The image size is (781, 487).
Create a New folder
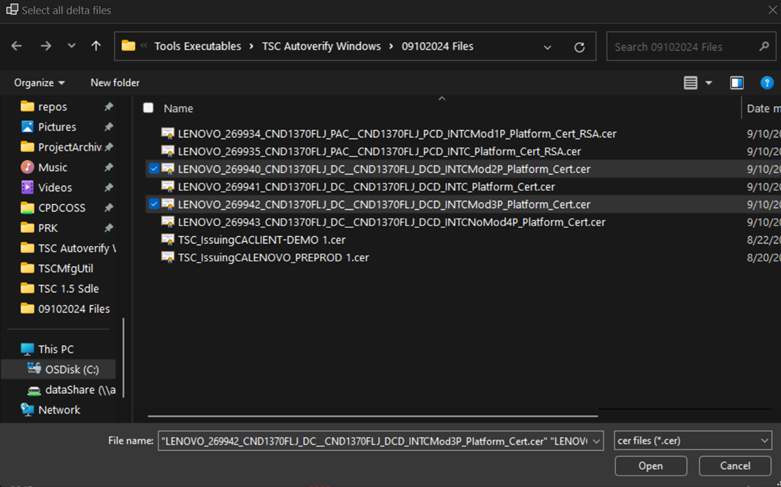click(x=115, y=83)
